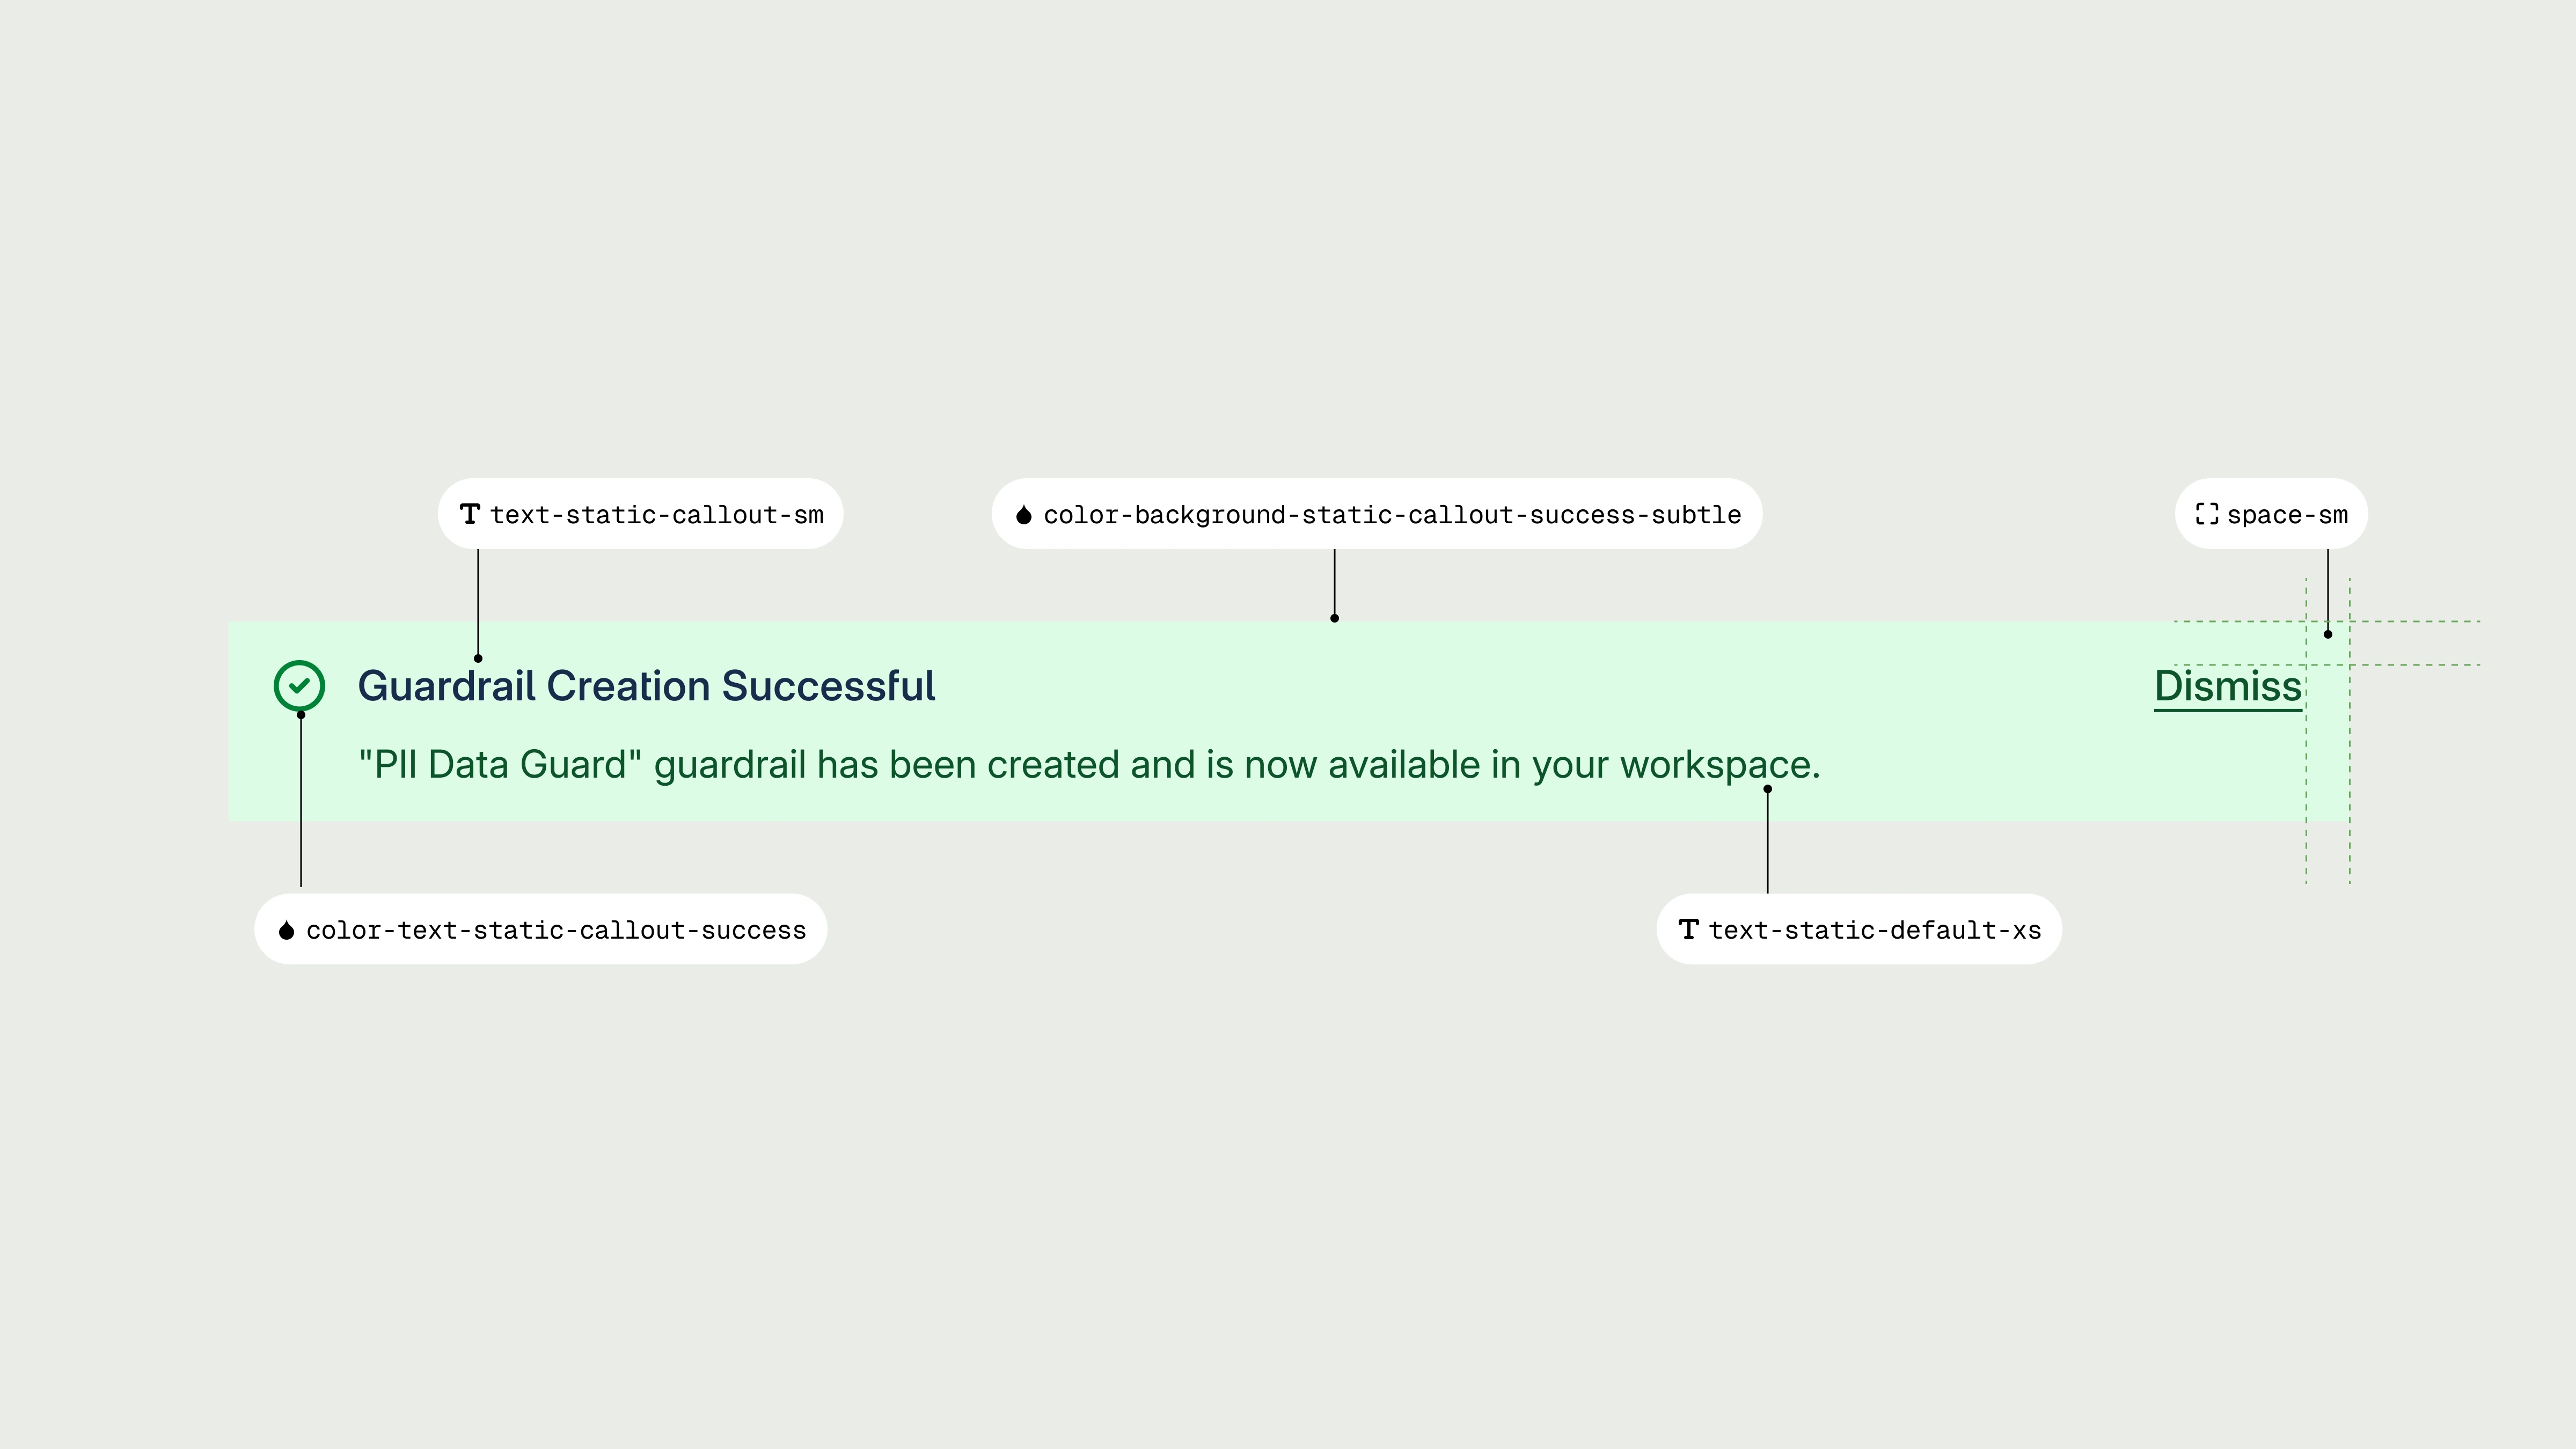
Task: Click the annotation dot under the word workspace
Action: 1767,789
